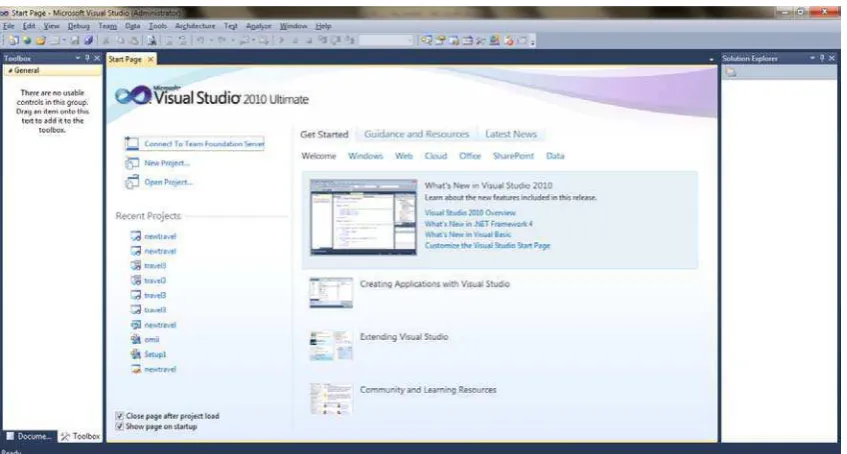Select the Office category tab
The image size is (847, 454).
(x=470, y=156)
